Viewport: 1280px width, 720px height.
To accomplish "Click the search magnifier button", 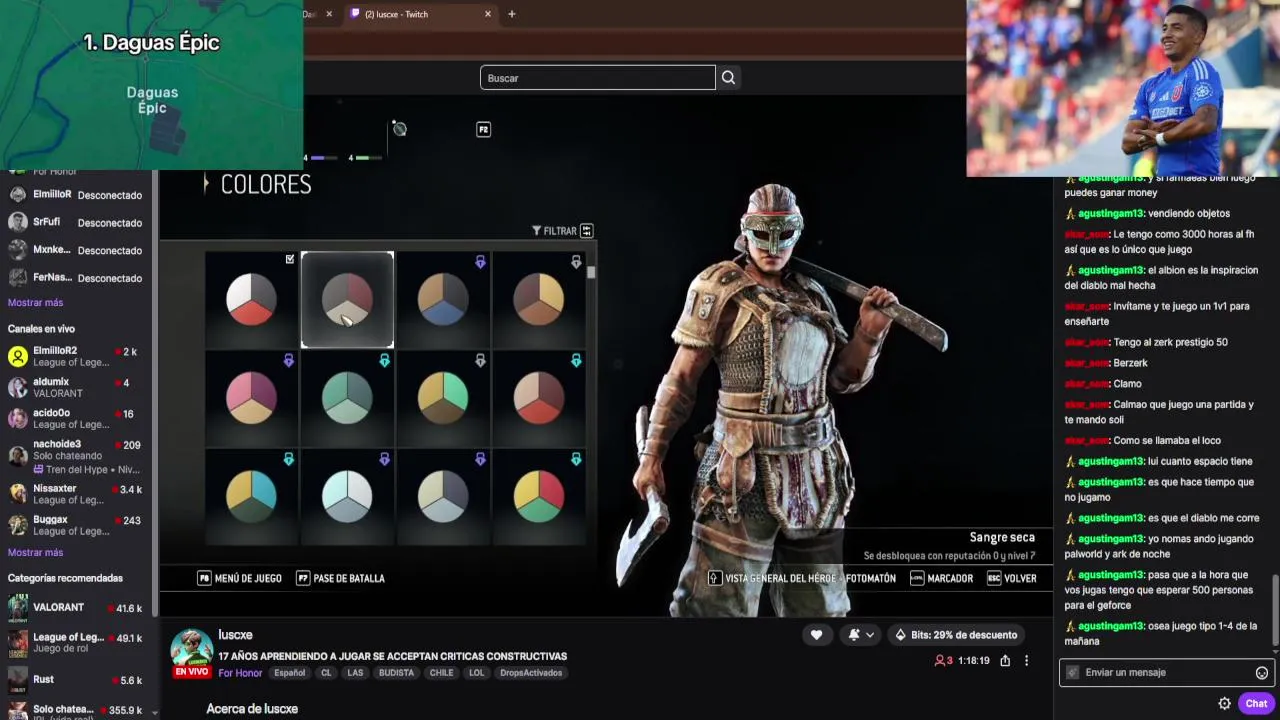I will 728,78.
